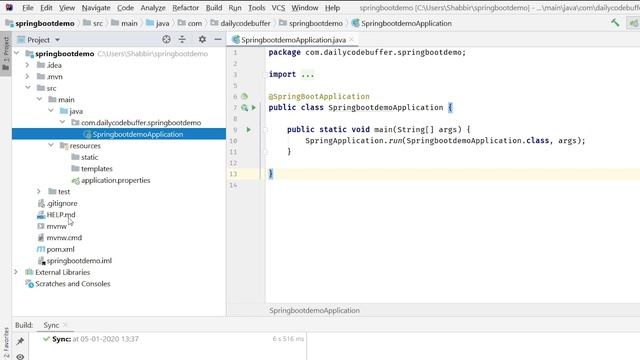Image resolution: width=640 pixels, height=360 pixels.
Task: Click springbootdemo root breadcrumb
Action: tap(40, 23)
